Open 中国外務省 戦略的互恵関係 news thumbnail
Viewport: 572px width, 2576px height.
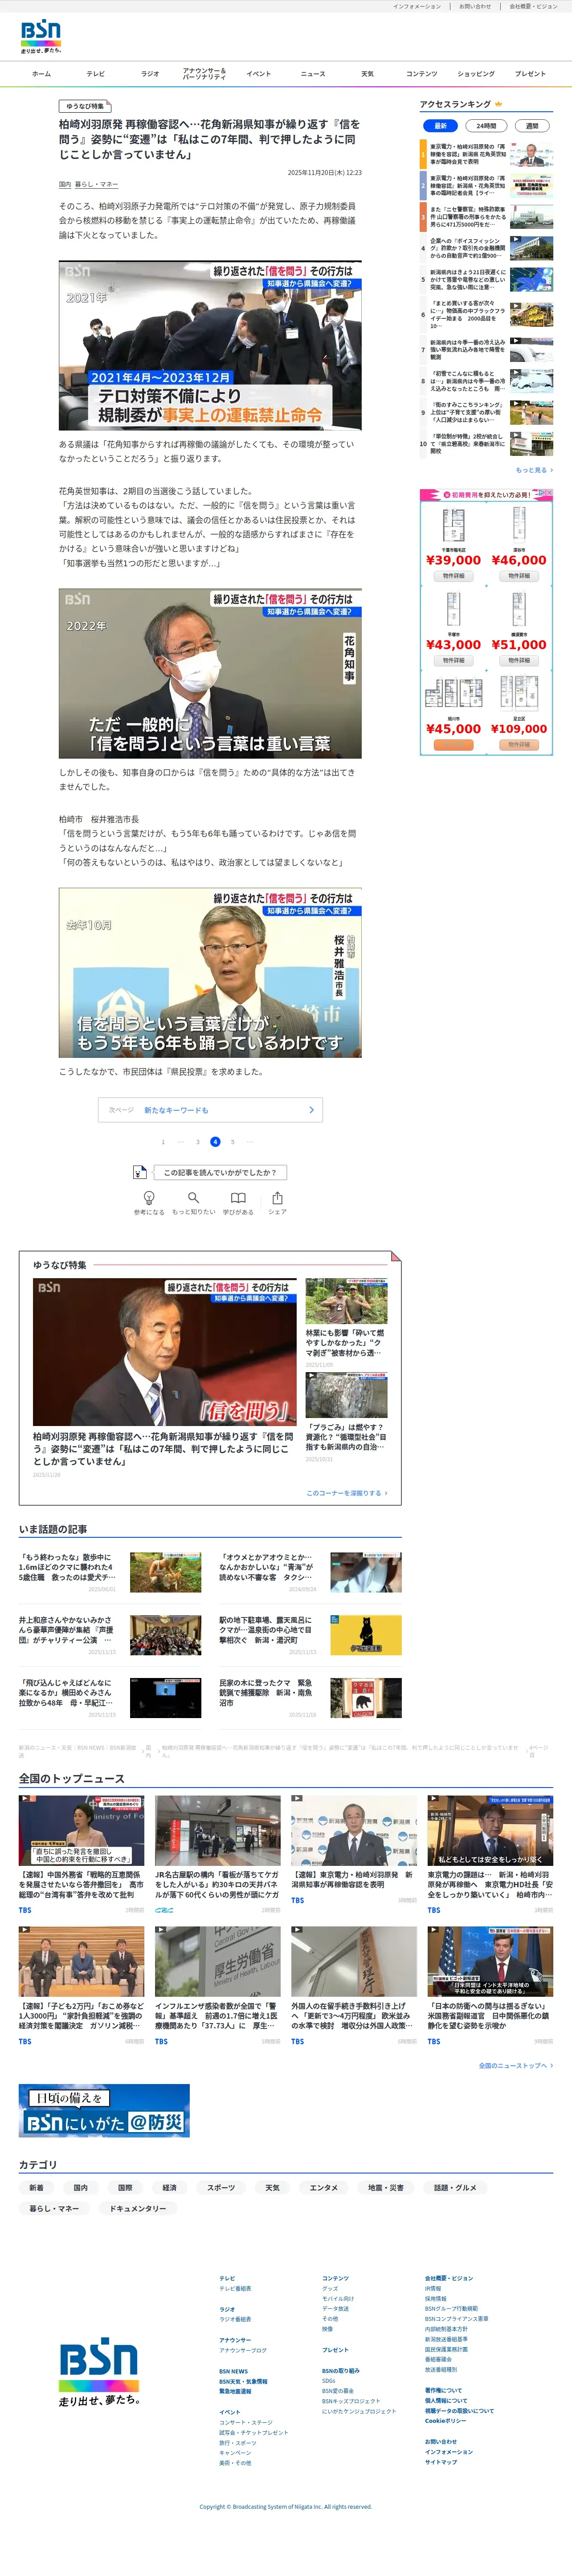tap(81, 1831)
